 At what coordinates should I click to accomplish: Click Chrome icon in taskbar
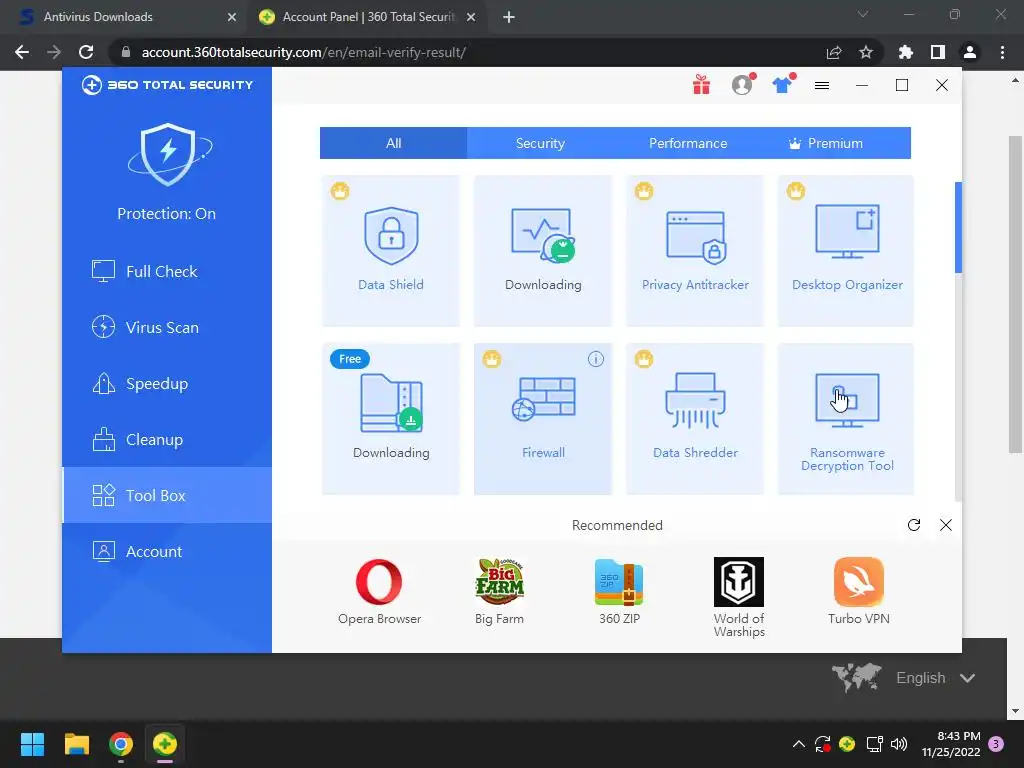(x=121, y=744)
